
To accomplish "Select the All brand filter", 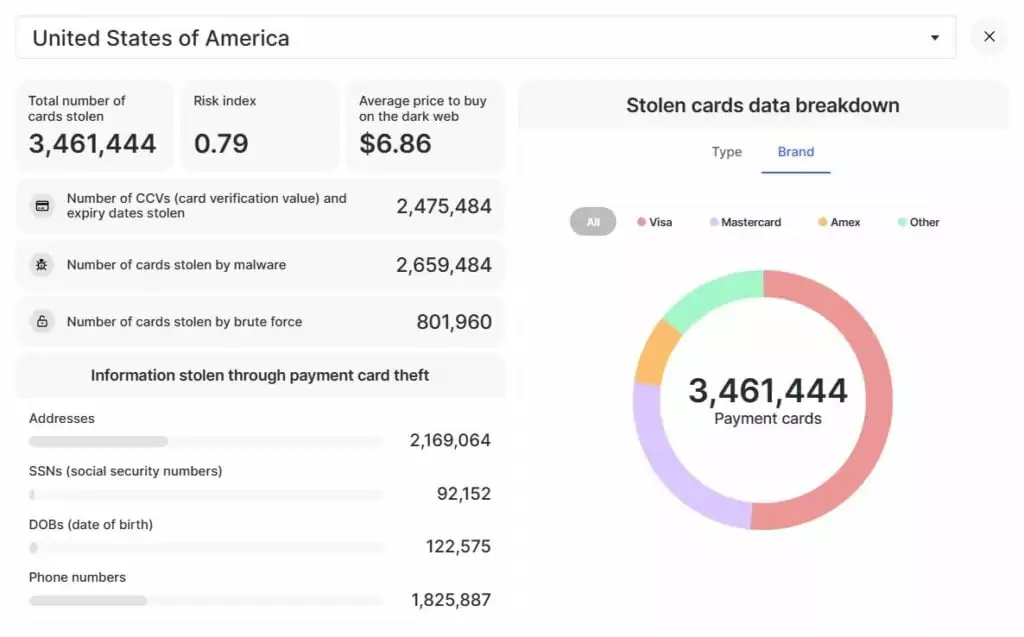I will click(x=592, y=222).
